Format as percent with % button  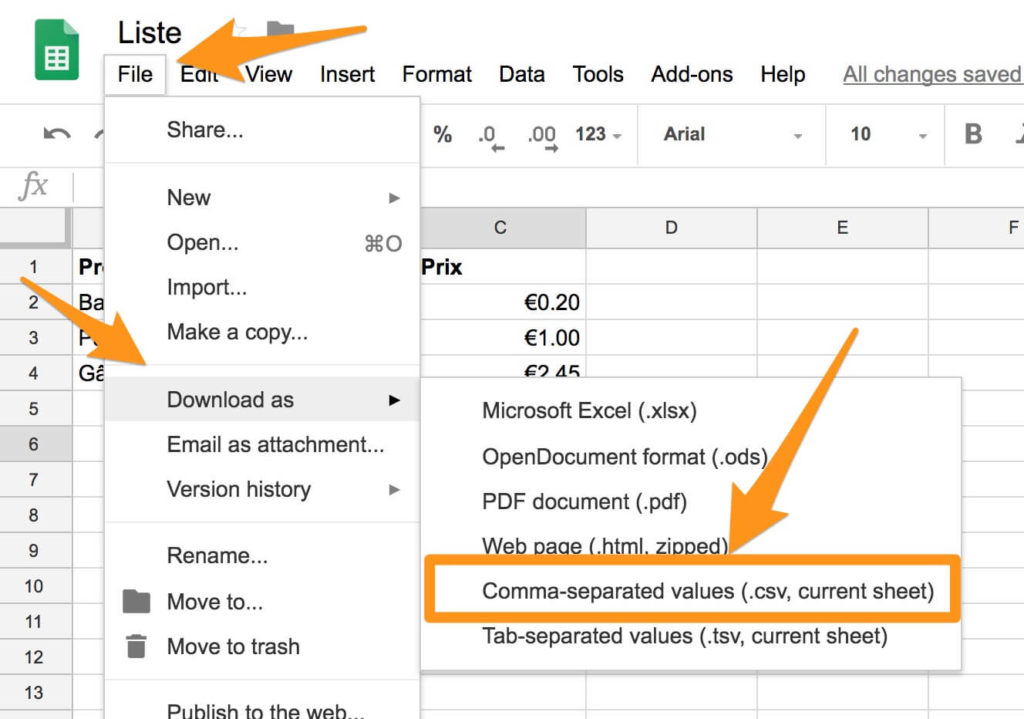click(x=442, y=135)
